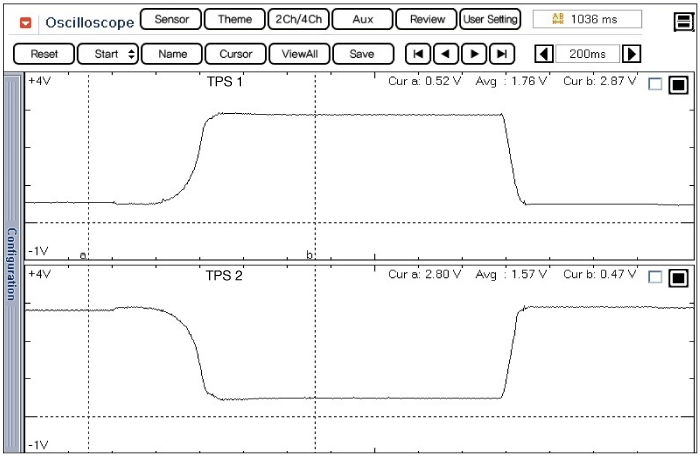Screen dimensions: 700x456
Task: Toggle the TPS 1 empty checkbox
Action: tap(654, 84)
